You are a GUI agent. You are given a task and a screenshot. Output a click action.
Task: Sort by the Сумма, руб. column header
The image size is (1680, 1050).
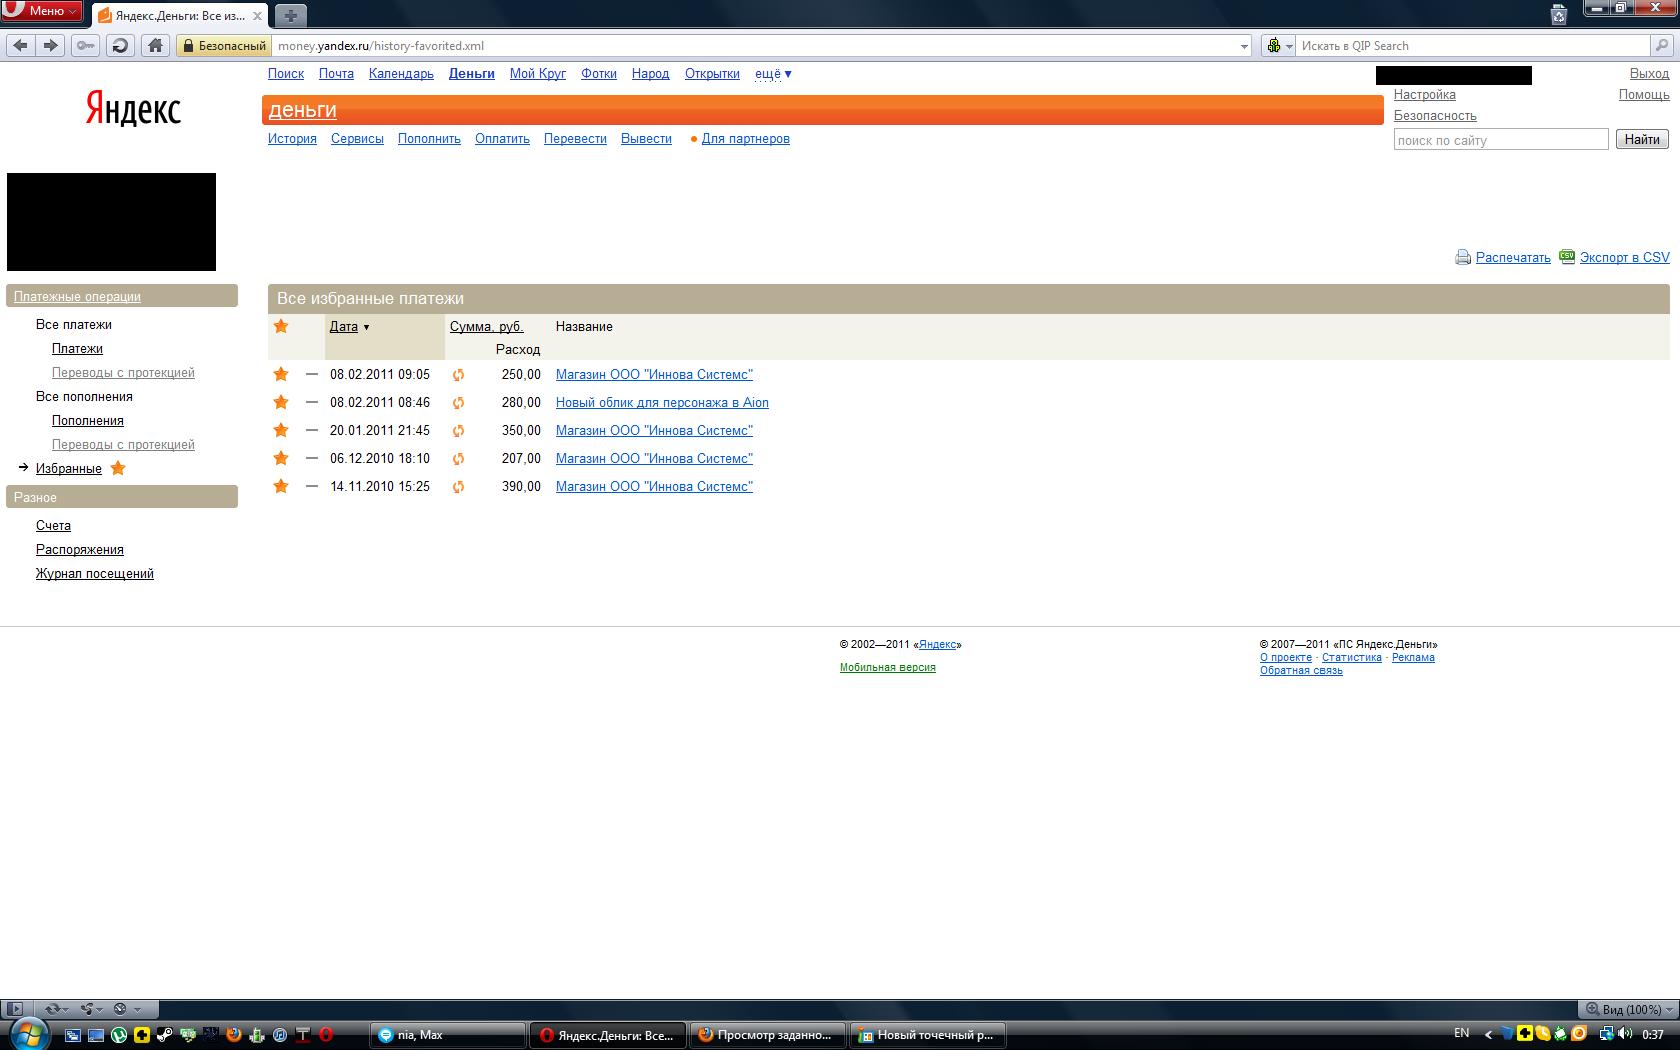(x=486, y=327)
